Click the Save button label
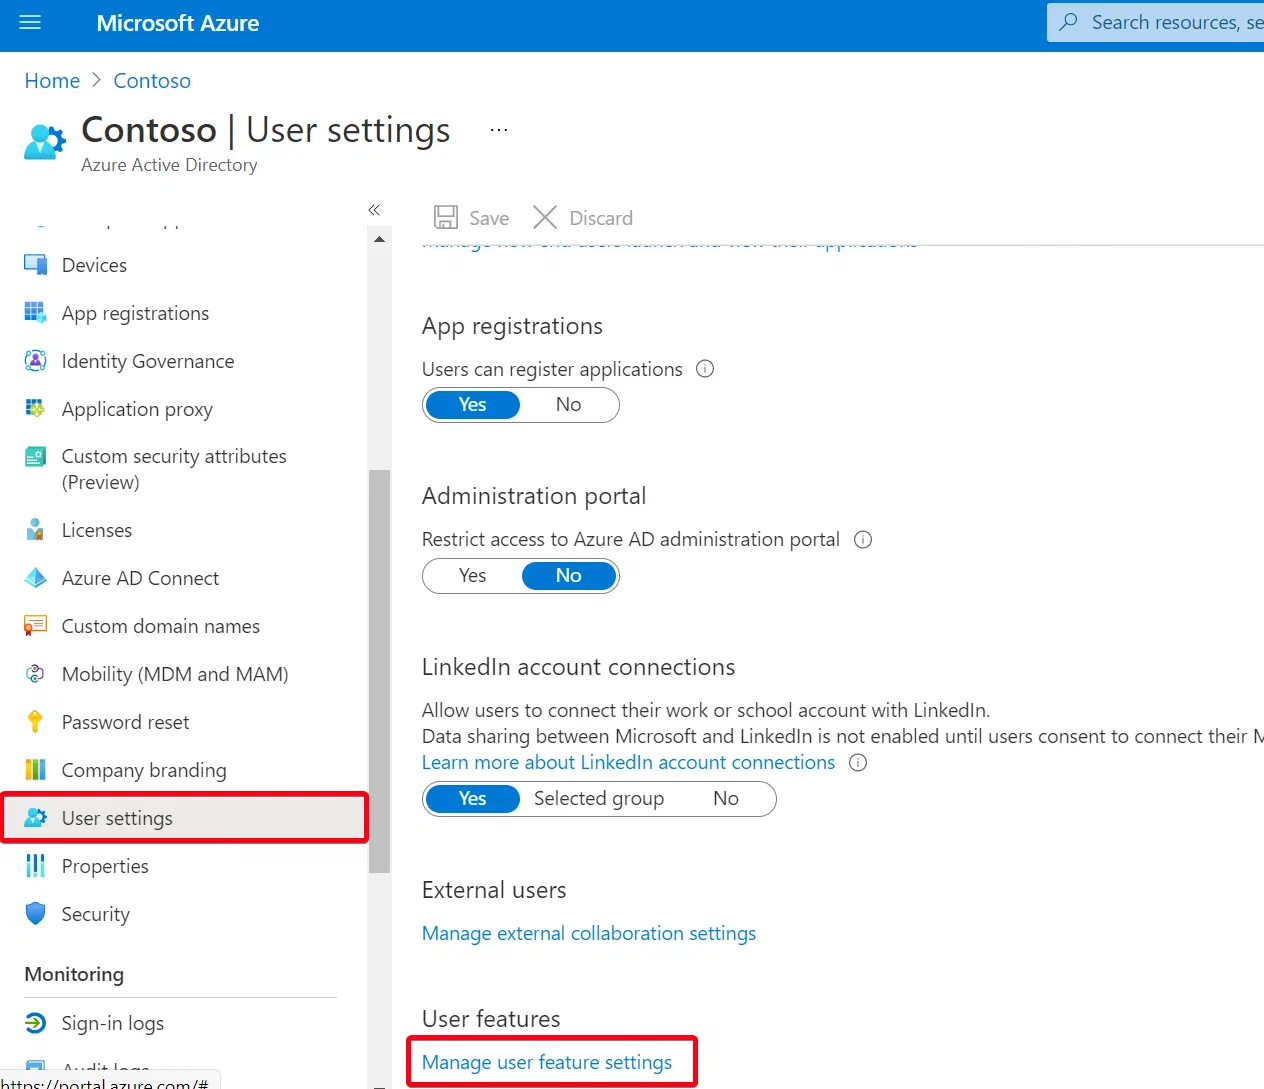 coord(489,218)
